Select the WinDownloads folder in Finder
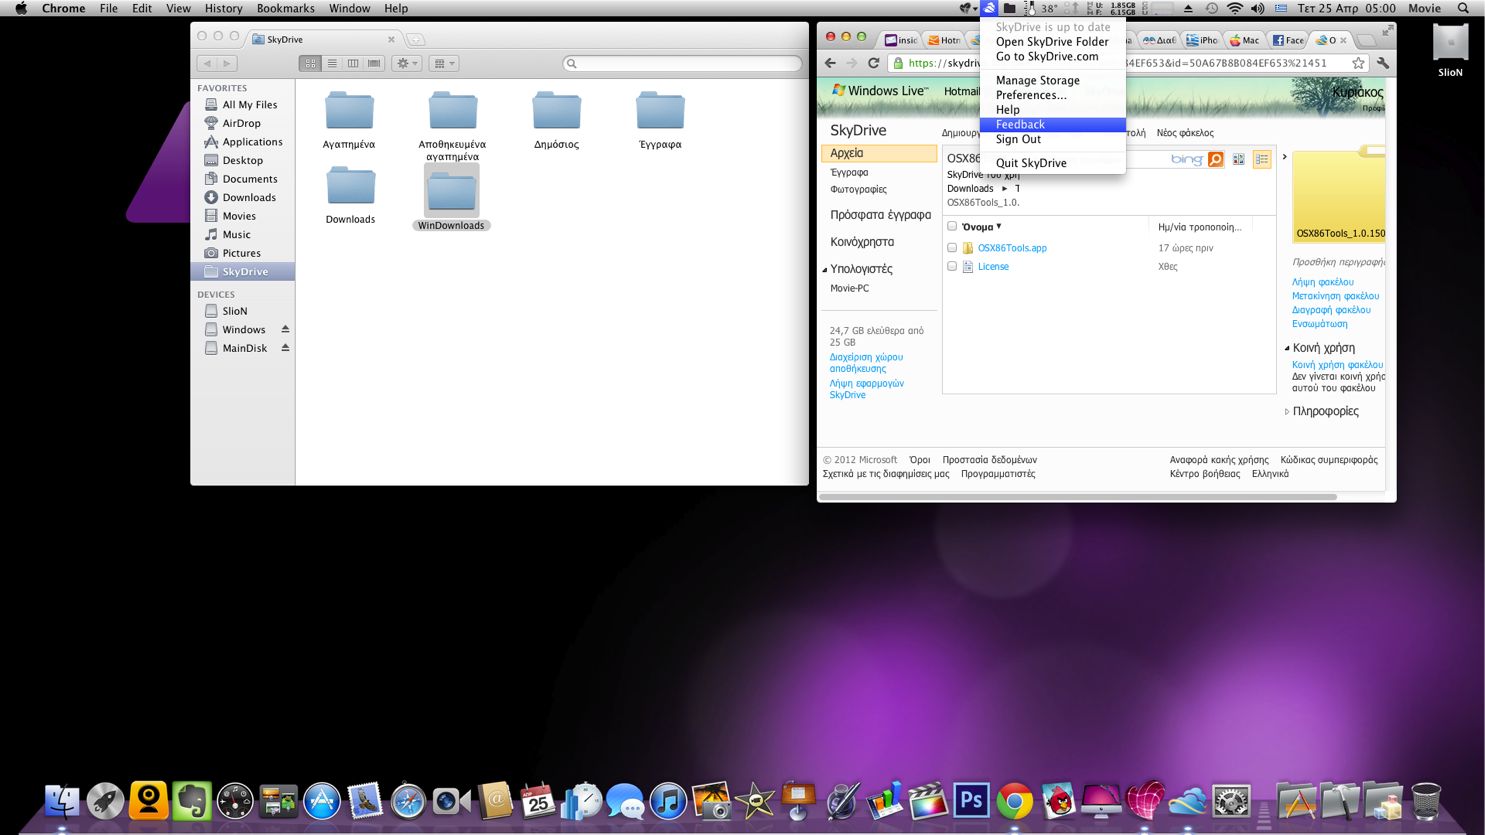This screenshot has width=1485, height=835. [451, 198]
